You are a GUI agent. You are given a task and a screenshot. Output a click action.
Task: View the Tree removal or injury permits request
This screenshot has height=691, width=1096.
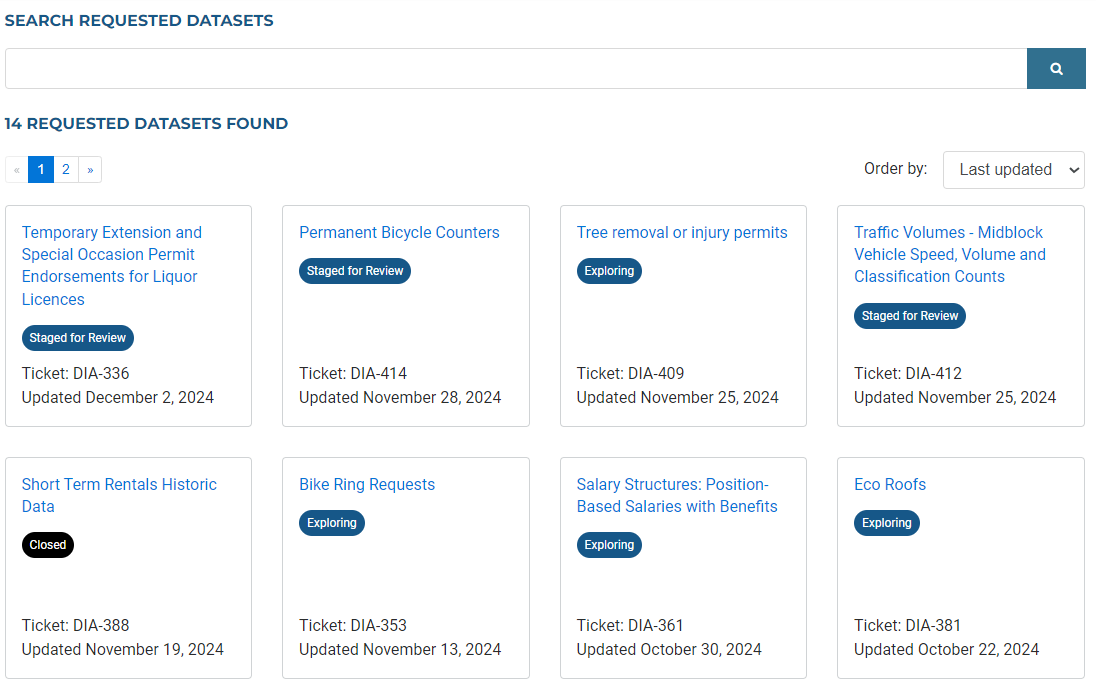click(682, 232)
